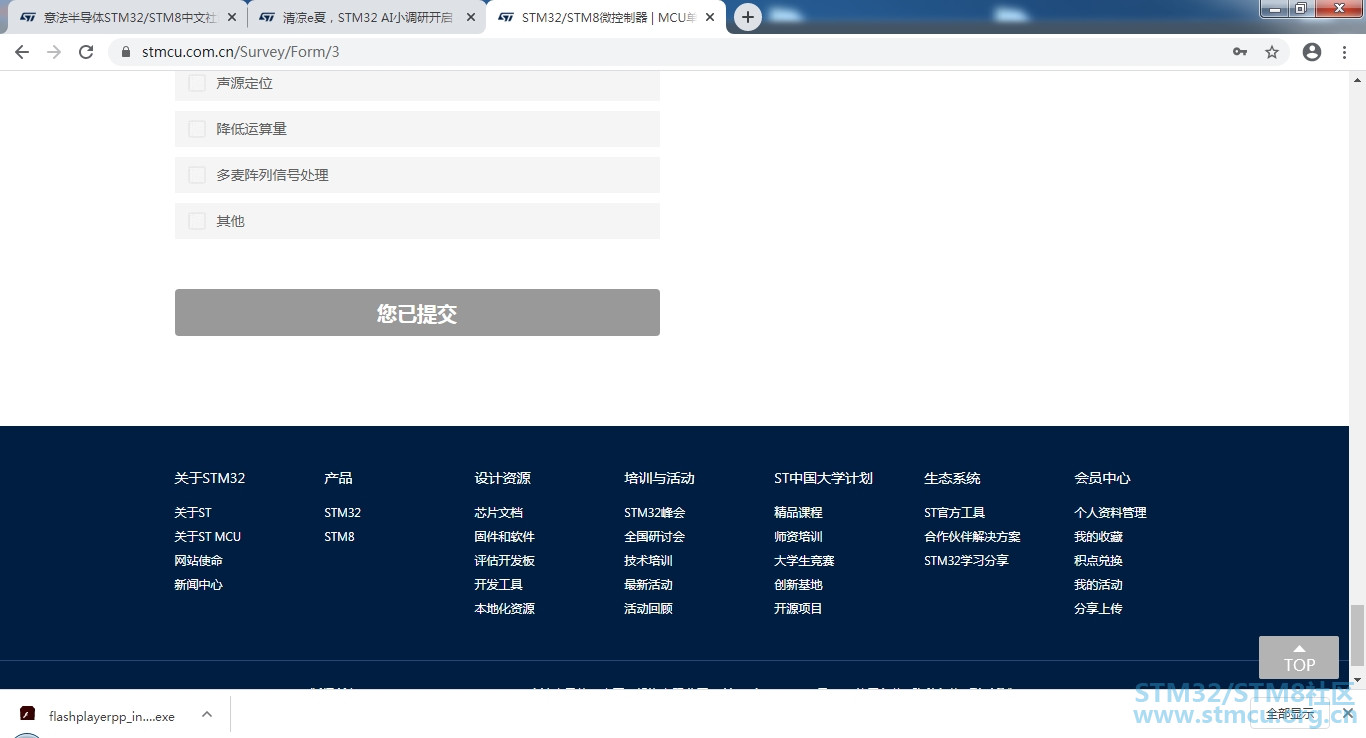The image size is (1366, 738).
Task: View site info via the padlock icon
Action: pos(126,52)
